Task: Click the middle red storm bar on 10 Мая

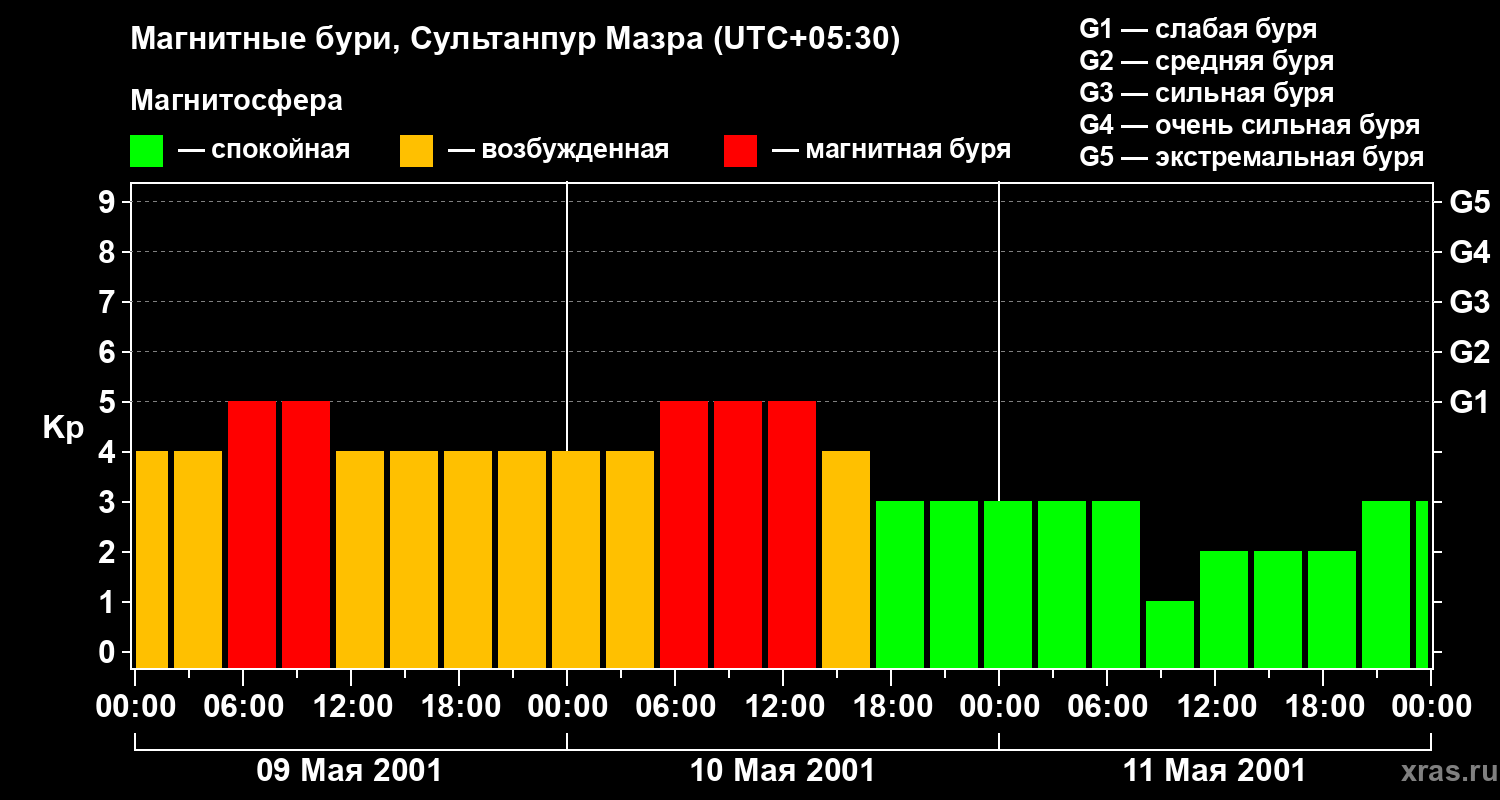Action: [738, 534]
